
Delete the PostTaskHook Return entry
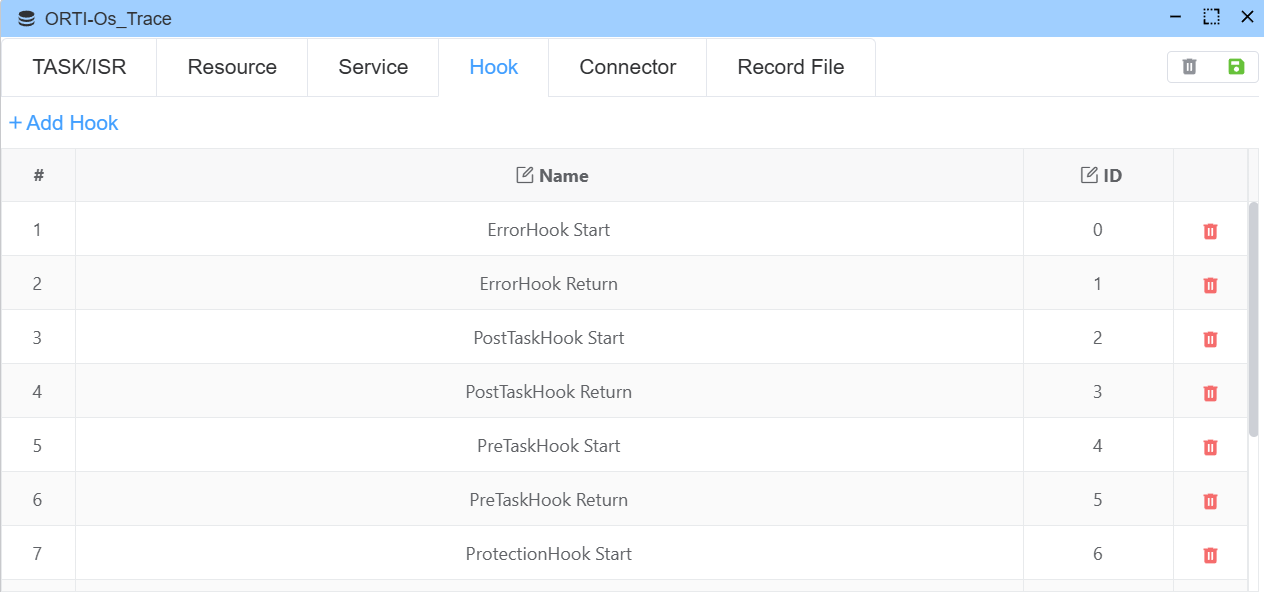1210,393
